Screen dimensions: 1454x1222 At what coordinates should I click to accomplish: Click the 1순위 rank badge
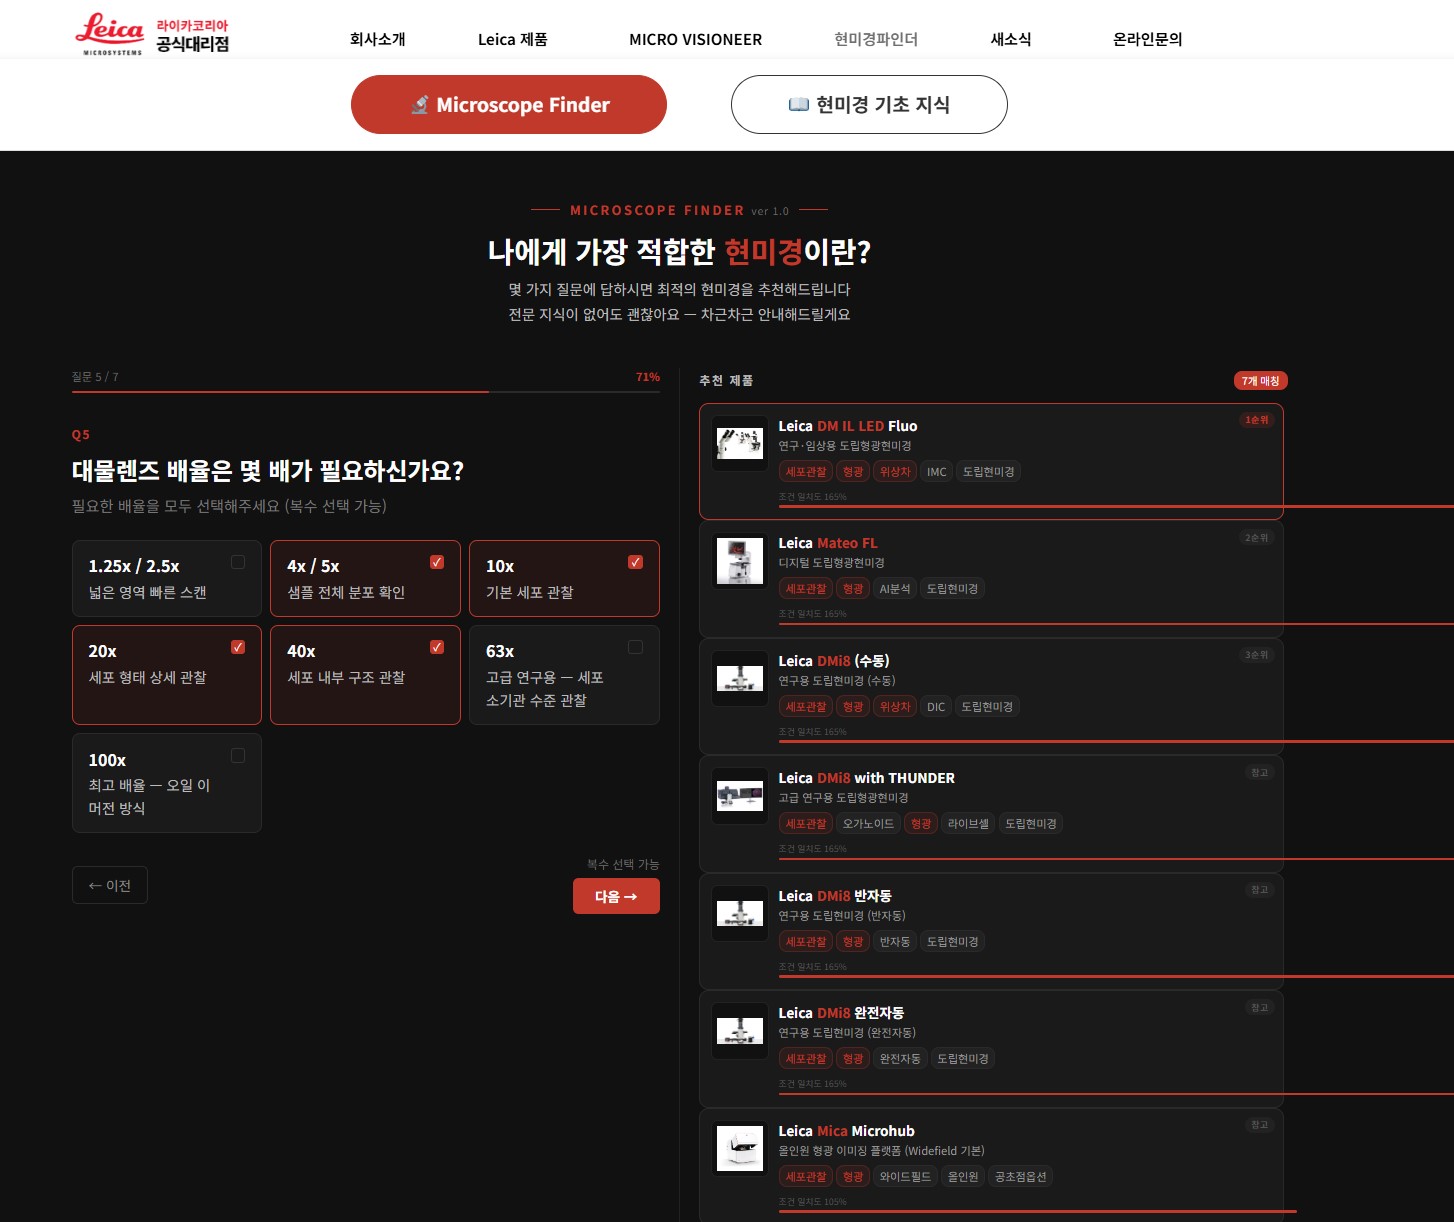1257,420
